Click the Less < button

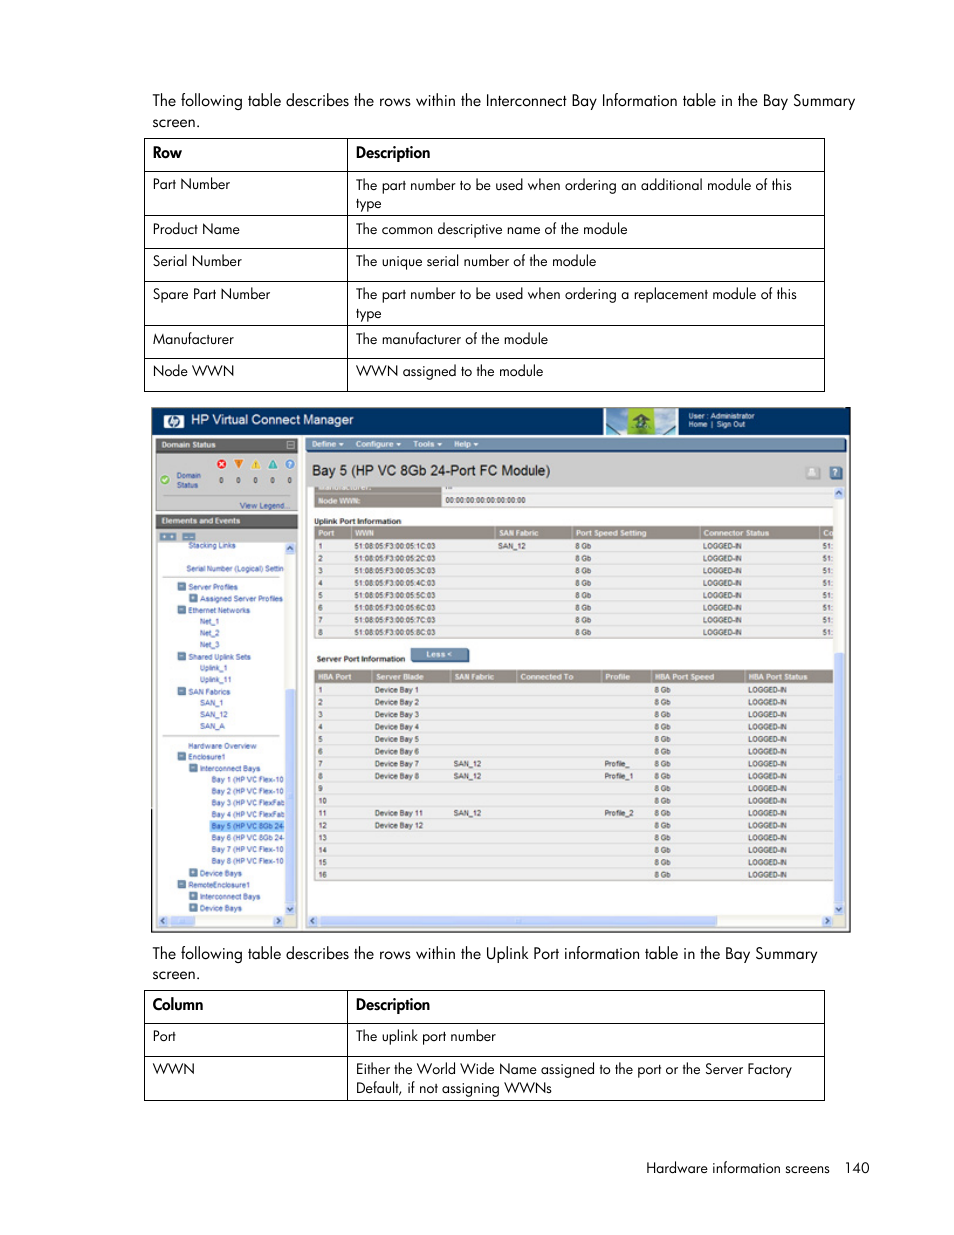(x=439, y=655)
